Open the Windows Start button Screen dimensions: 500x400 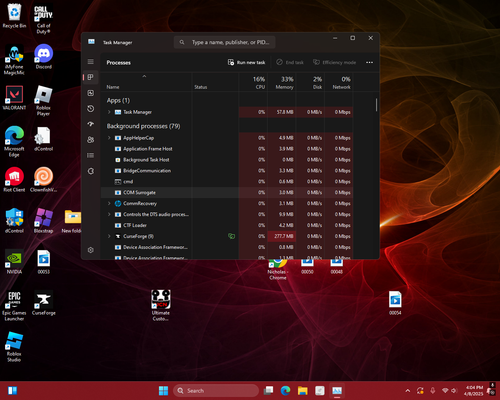click(163, 391)
